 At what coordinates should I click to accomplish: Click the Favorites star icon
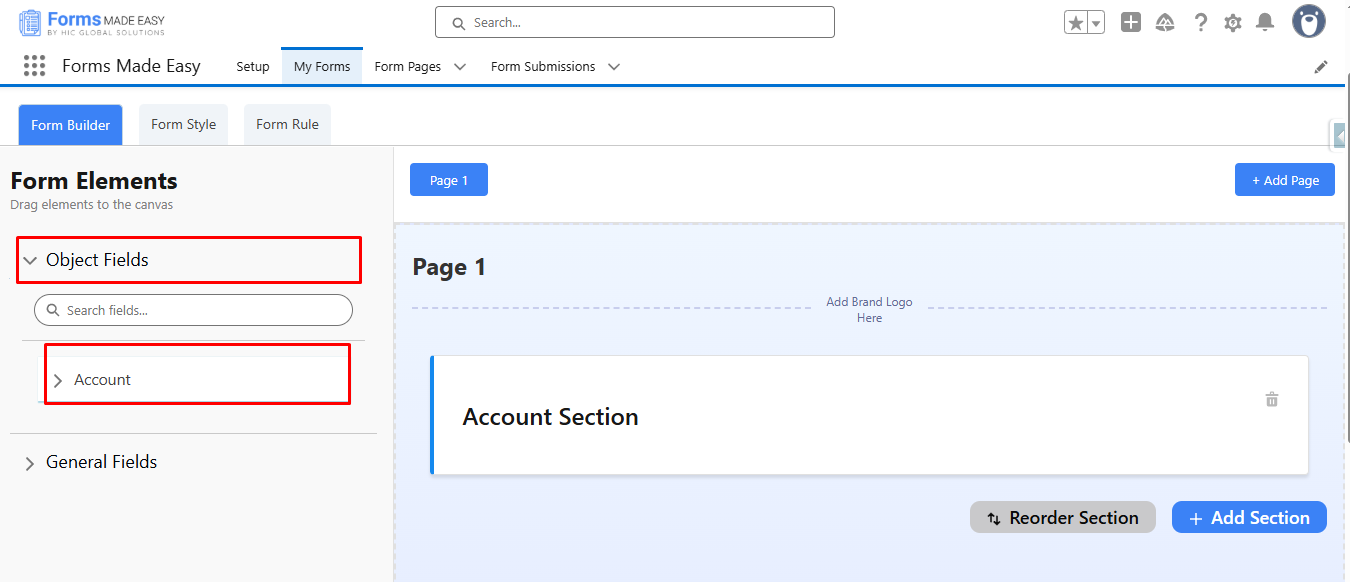[x=1076, y=23]
